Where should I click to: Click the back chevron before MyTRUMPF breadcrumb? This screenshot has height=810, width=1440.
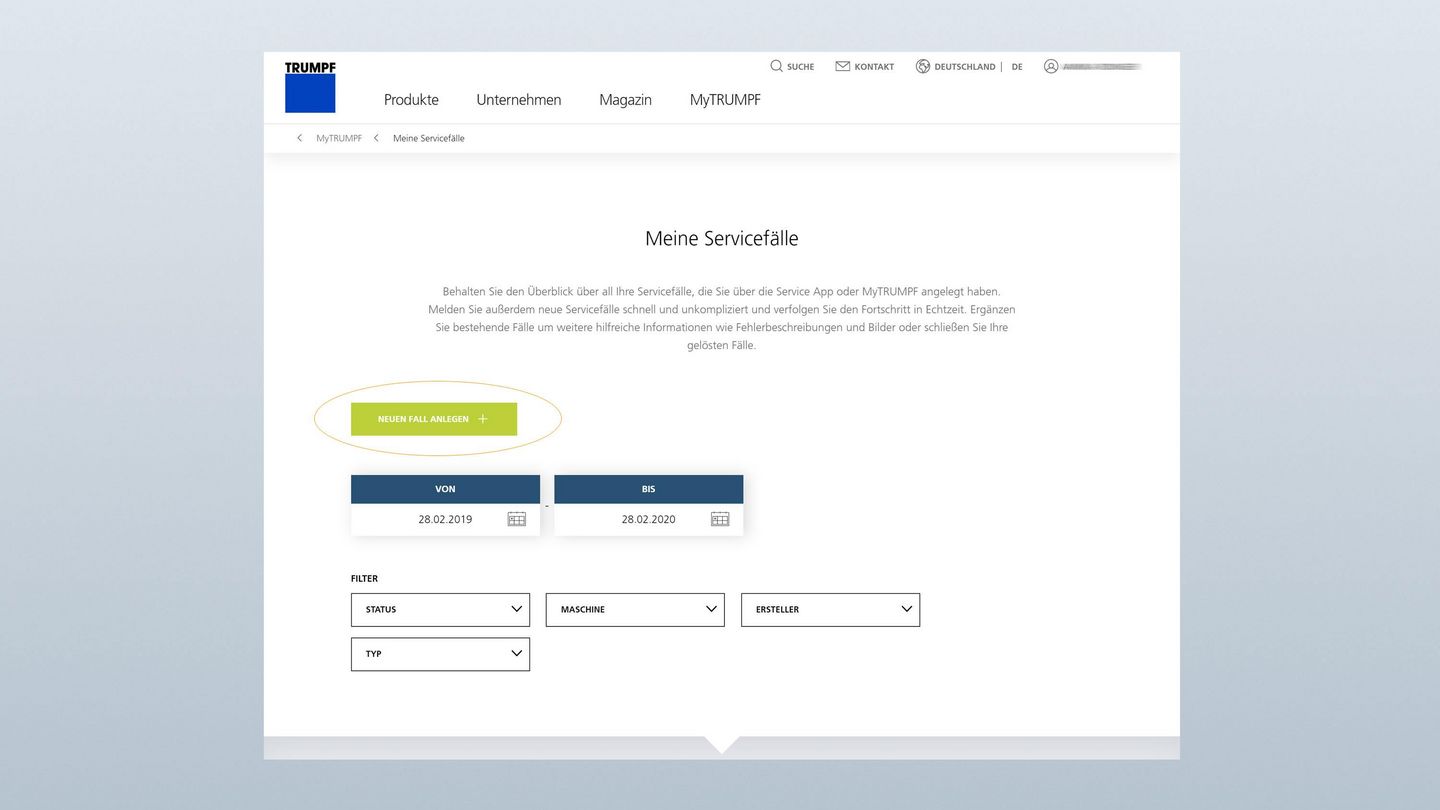tap(299, 138)
